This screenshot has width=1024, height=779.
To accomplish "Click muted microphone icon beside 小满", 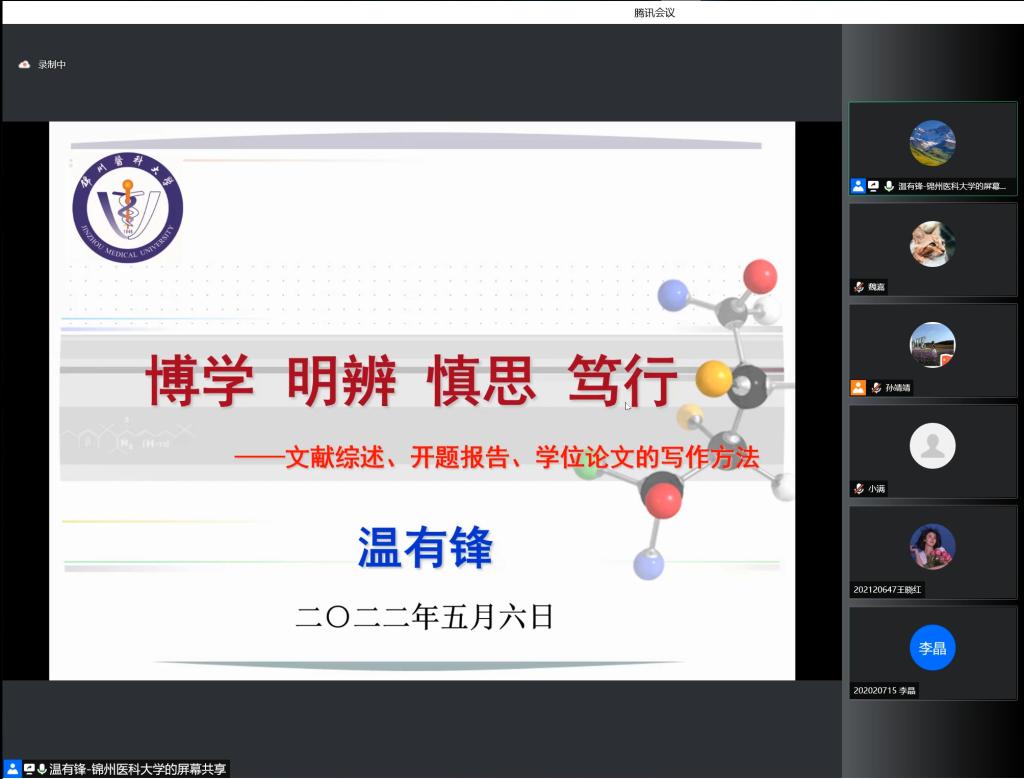I will pyautogui.click(x=858, y=489).
